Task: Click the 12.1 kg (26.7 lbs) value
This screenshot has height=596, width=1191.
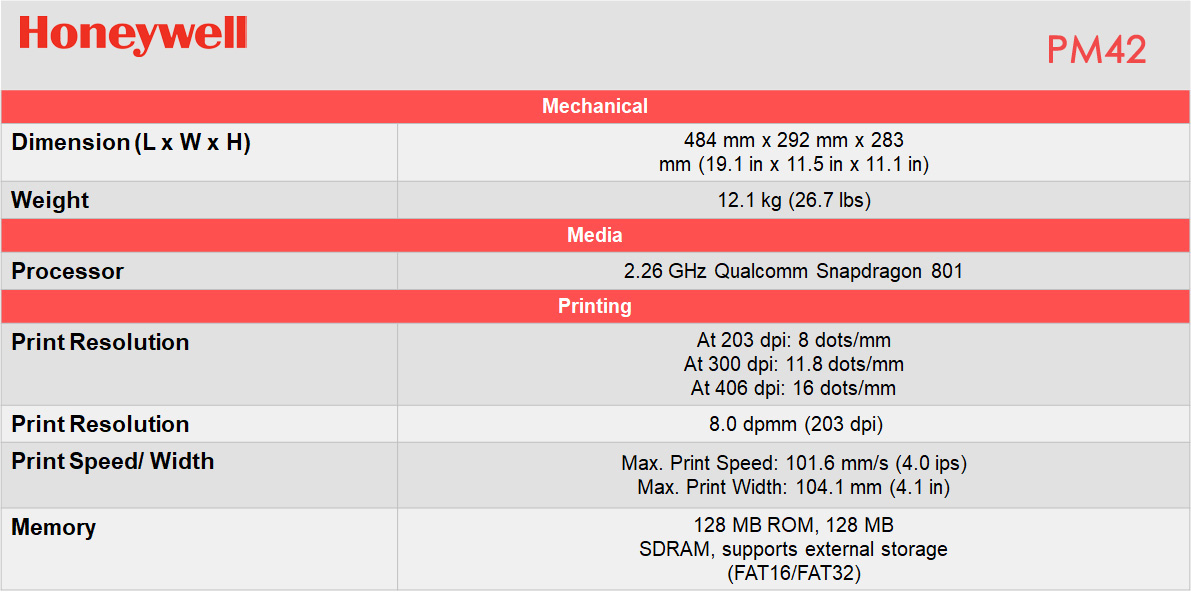Action: (x=794, y=200)
